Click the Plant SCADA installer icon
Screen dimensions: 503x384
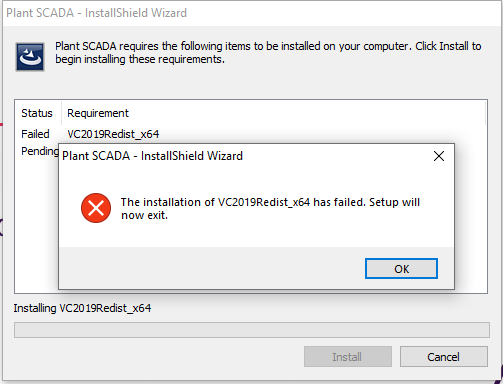30,57
